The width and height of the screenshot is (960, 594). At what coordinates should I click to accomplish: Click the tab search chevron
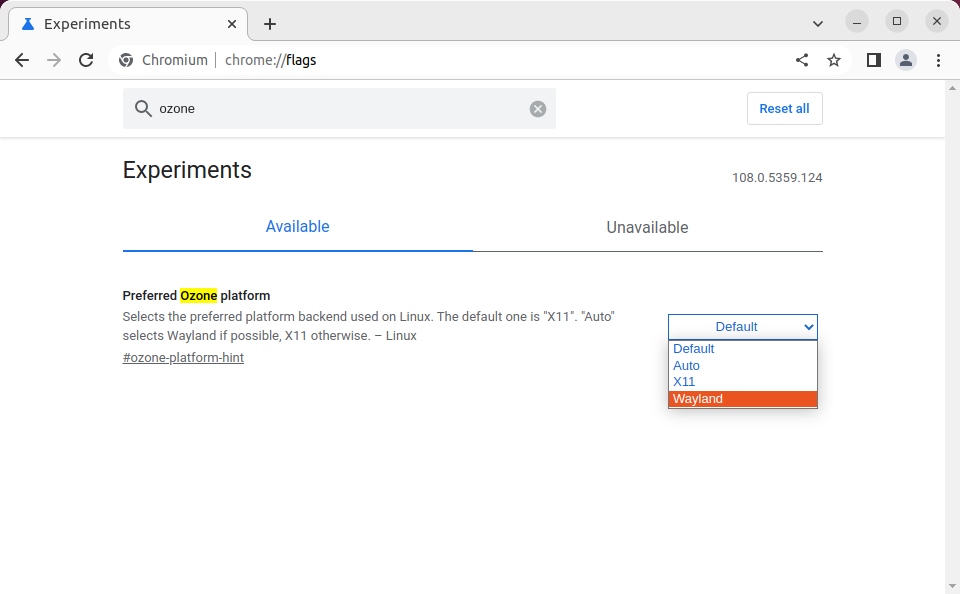point(818,23)
